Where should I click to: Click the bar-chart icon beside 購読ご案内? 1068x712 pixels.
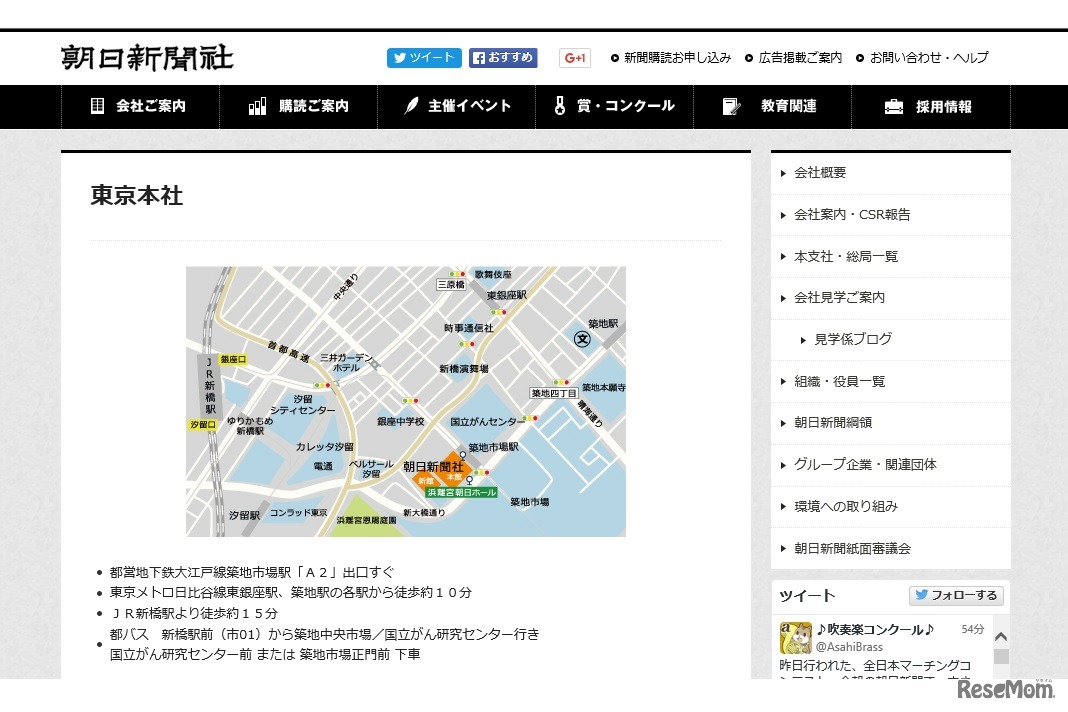[256, 106]
